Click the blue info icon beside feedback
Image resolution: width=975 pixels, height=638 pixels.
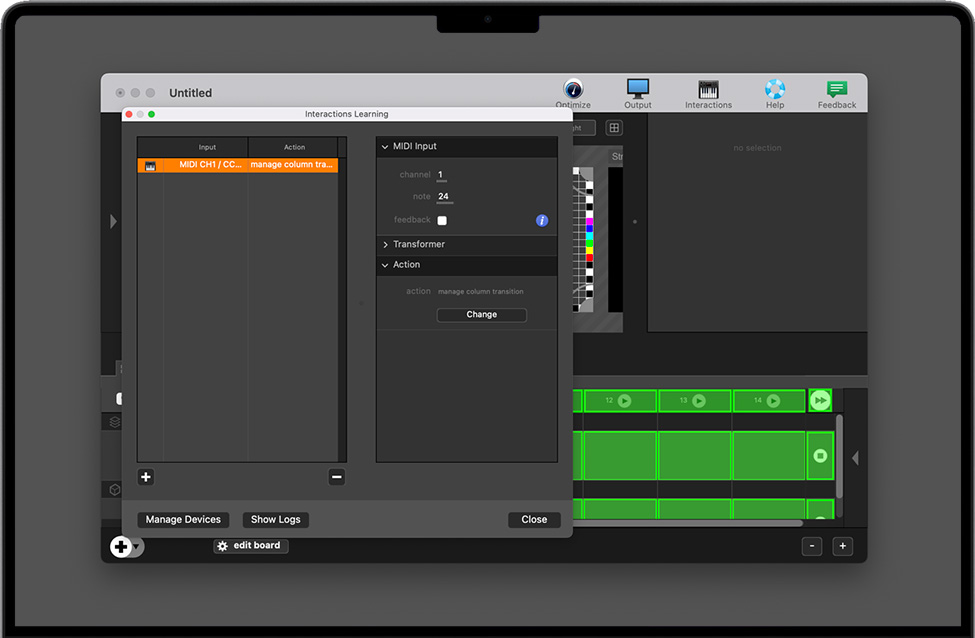point(542,220)
